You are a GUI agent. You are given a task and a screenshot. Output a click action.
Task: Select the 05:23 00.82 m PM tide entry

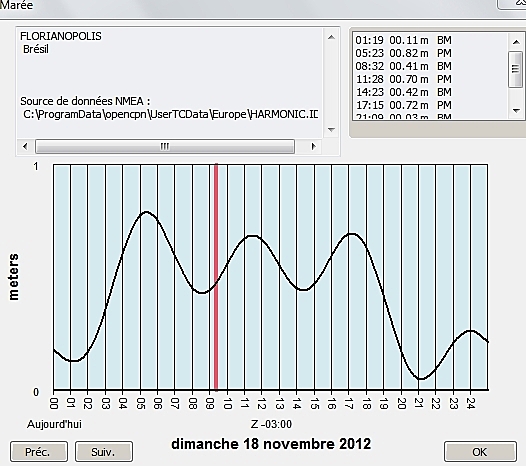tap(404, 53)
